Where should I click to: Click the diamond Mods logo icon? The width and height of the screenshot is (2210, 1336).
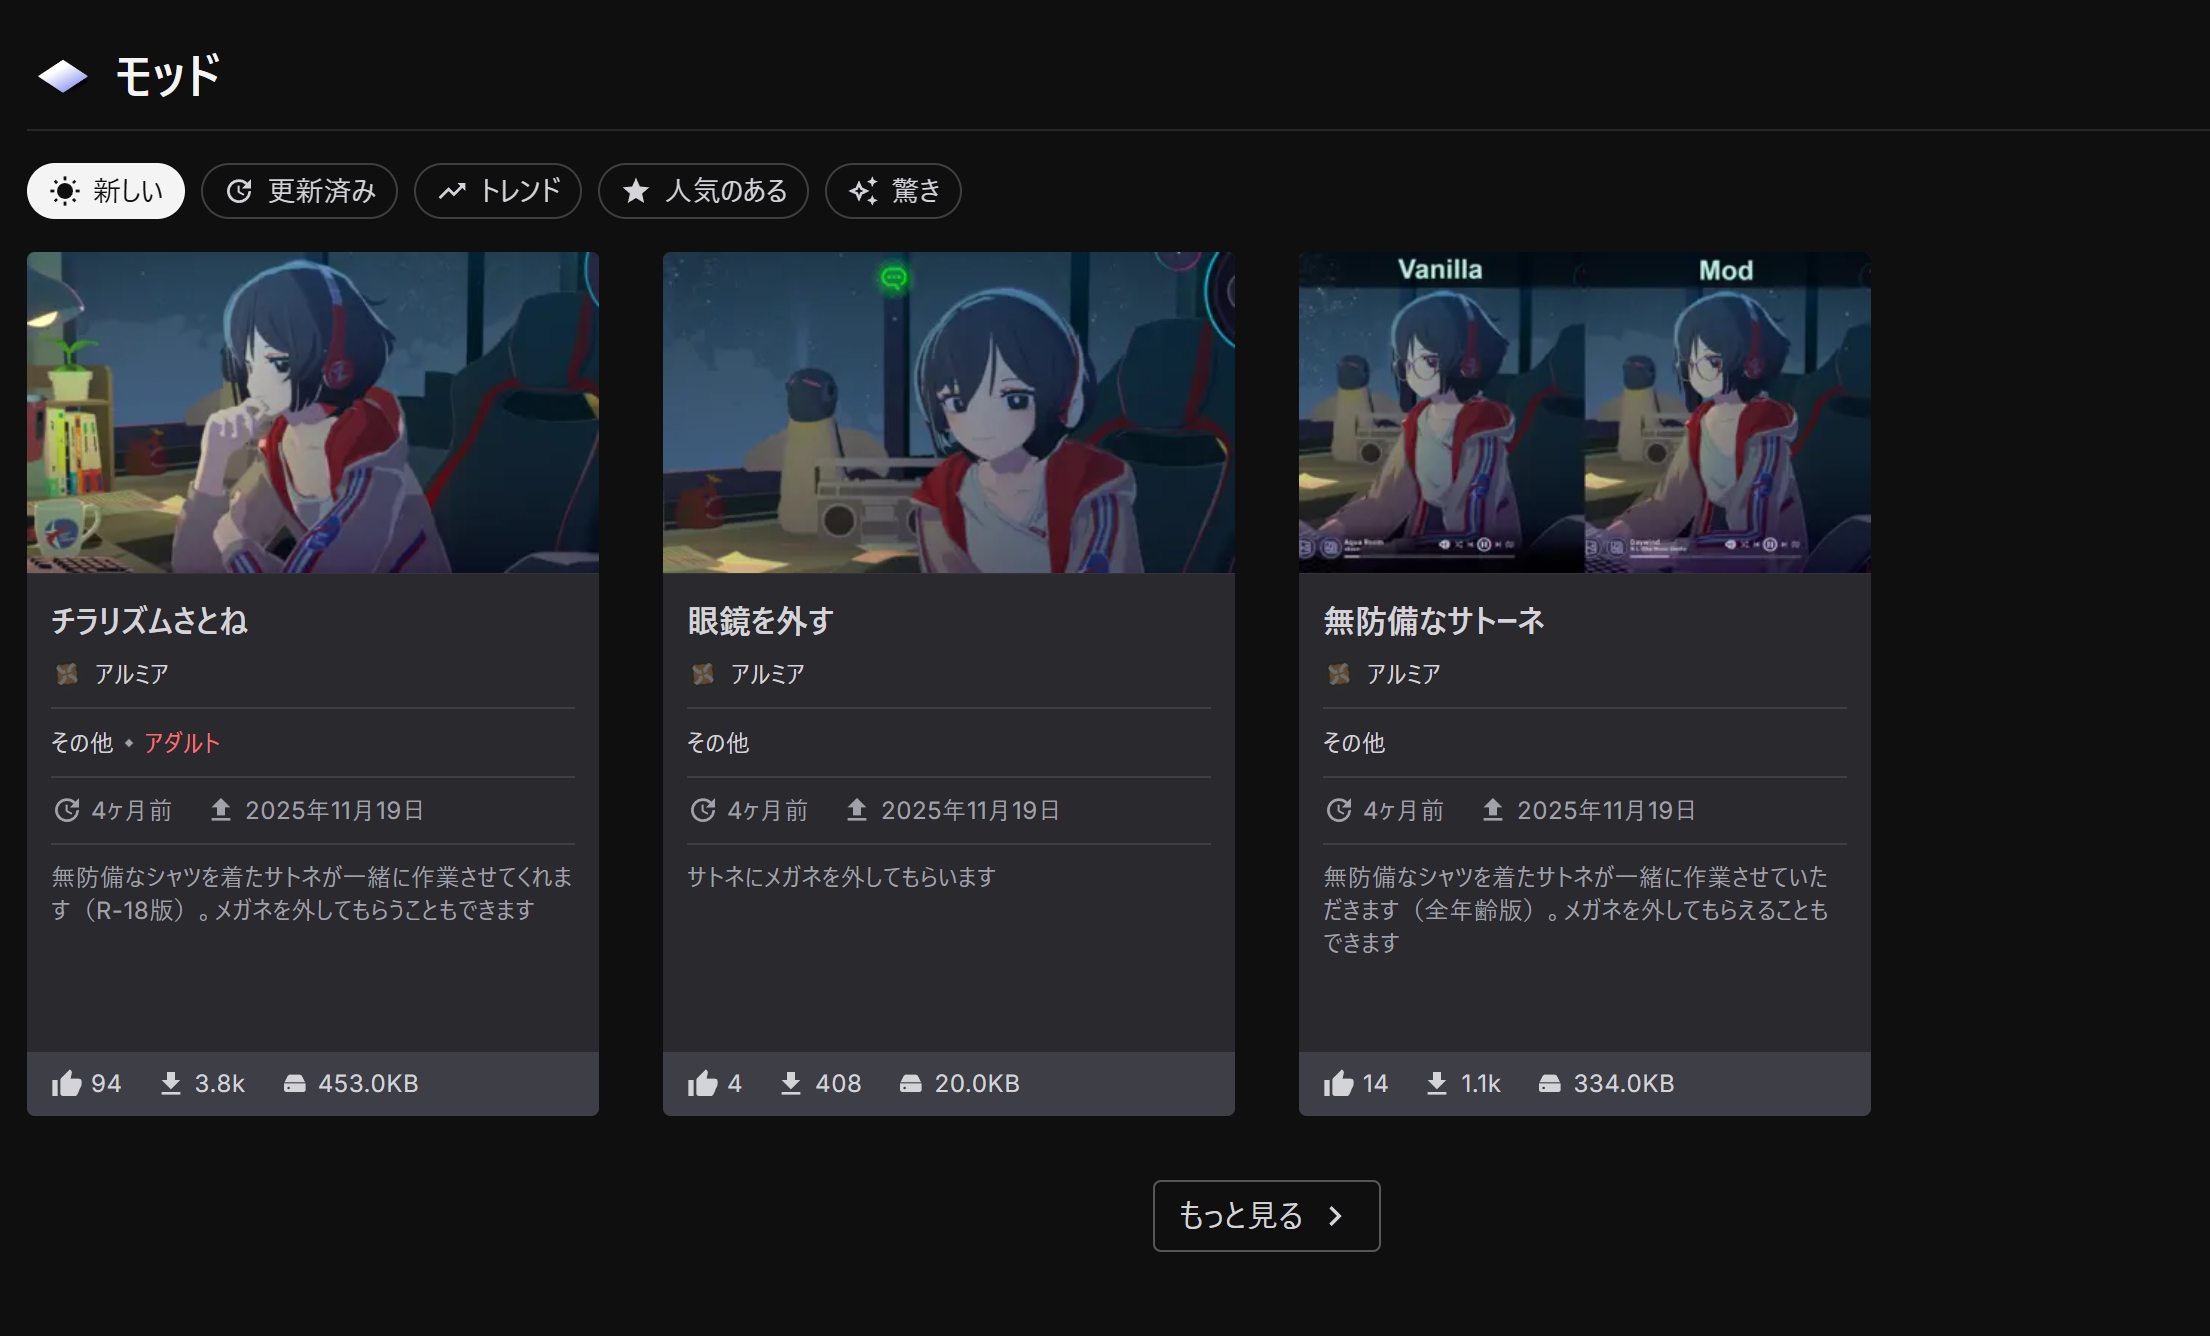(63, 76)
